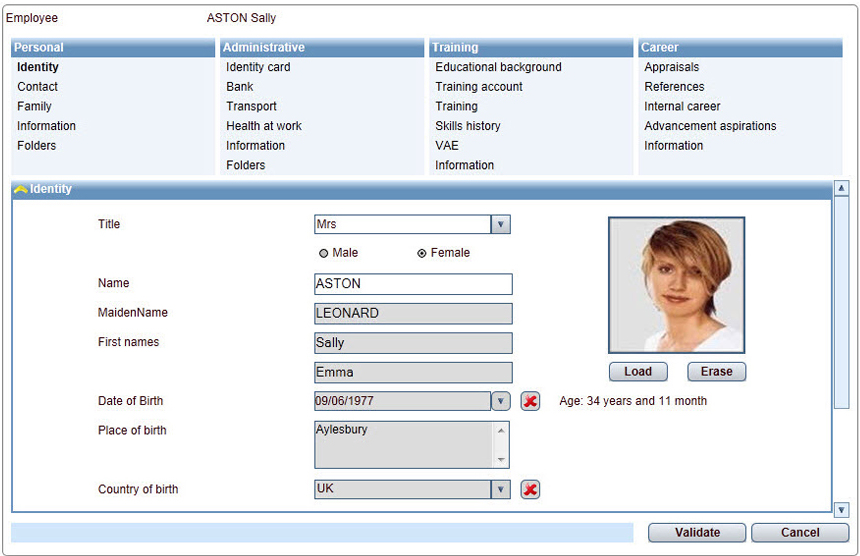Click the second first name field Emma
860x556 pixels.
[x=414, y=373]
